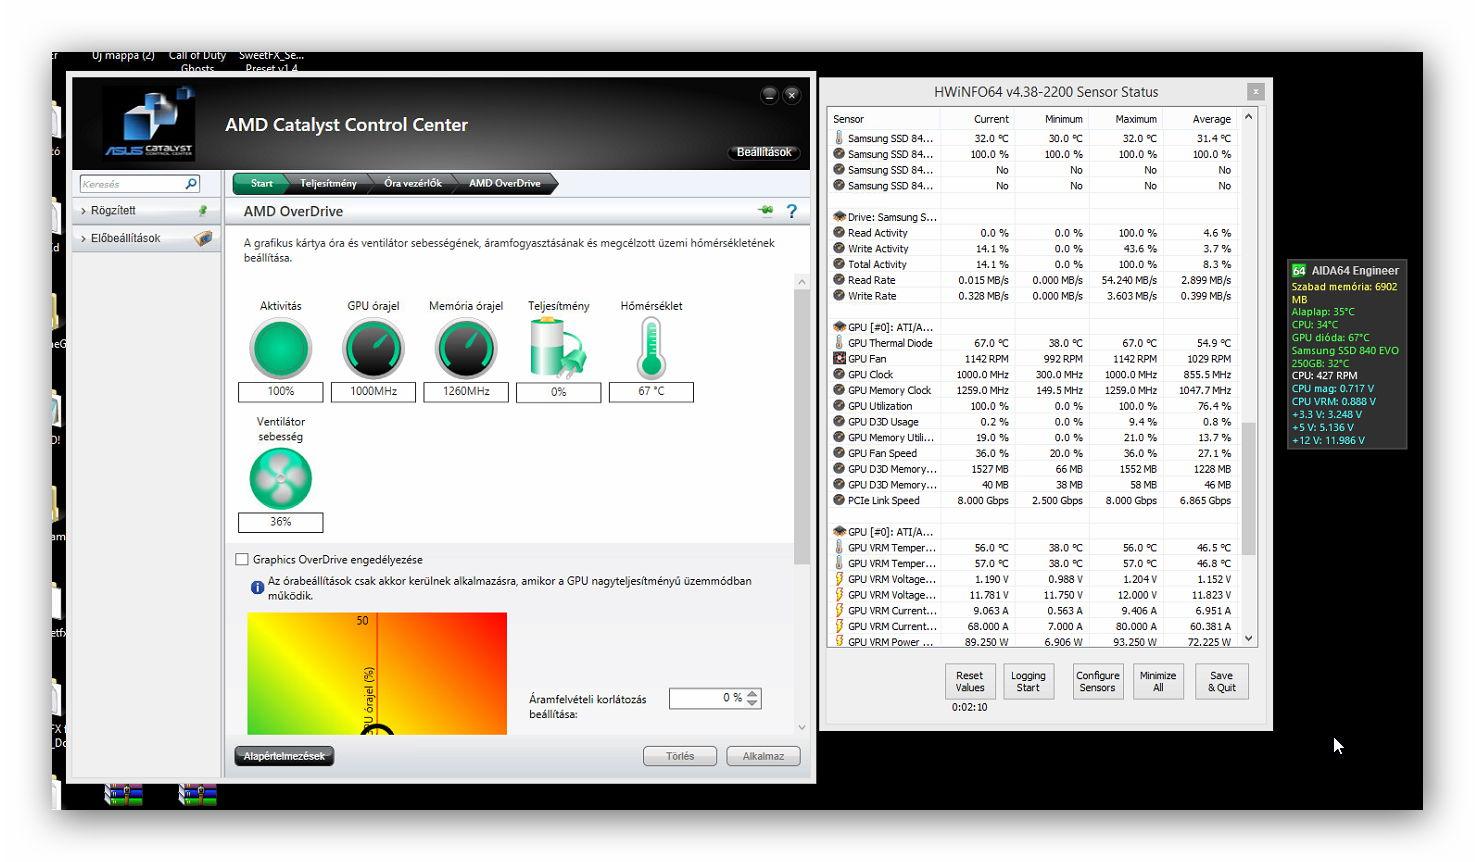
Task: Open the Beállítások menu button
Action: coord(764,152)
